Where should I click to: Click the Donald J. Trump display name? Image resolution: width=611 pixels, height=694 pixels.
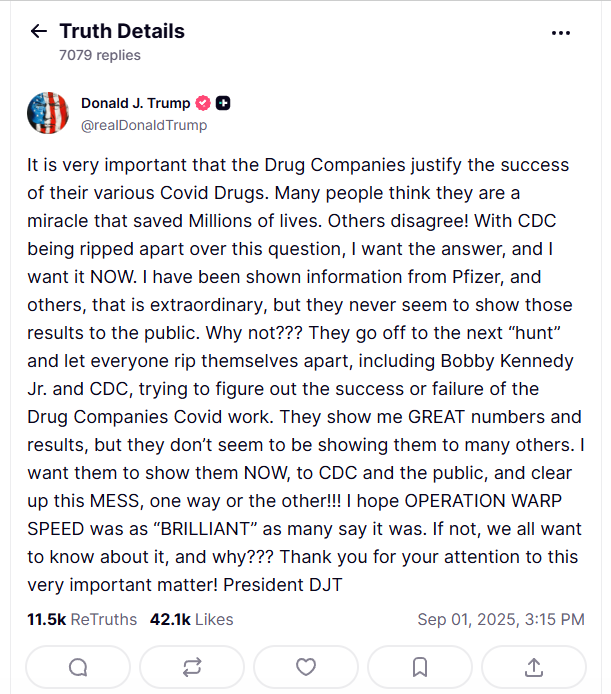(x=134, y=103)
